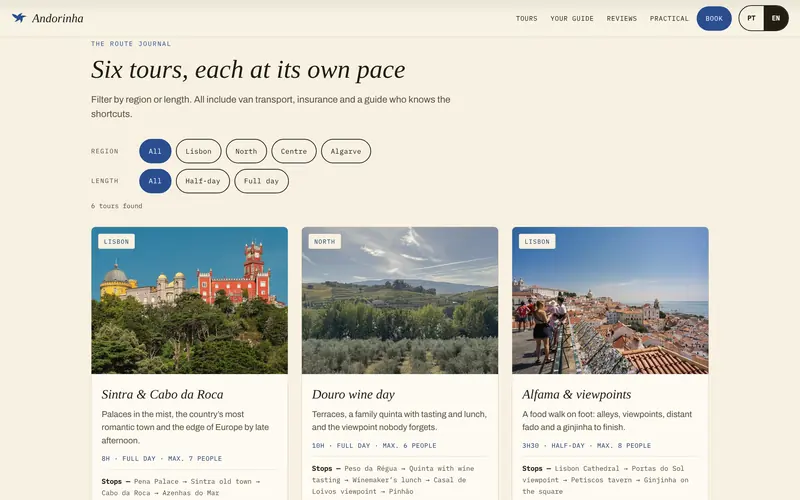Click the Alfama stops list starting 'Lisbon Cathedral'
The width and height of the screenshot is (800, 500).
[x=605, y=480]
